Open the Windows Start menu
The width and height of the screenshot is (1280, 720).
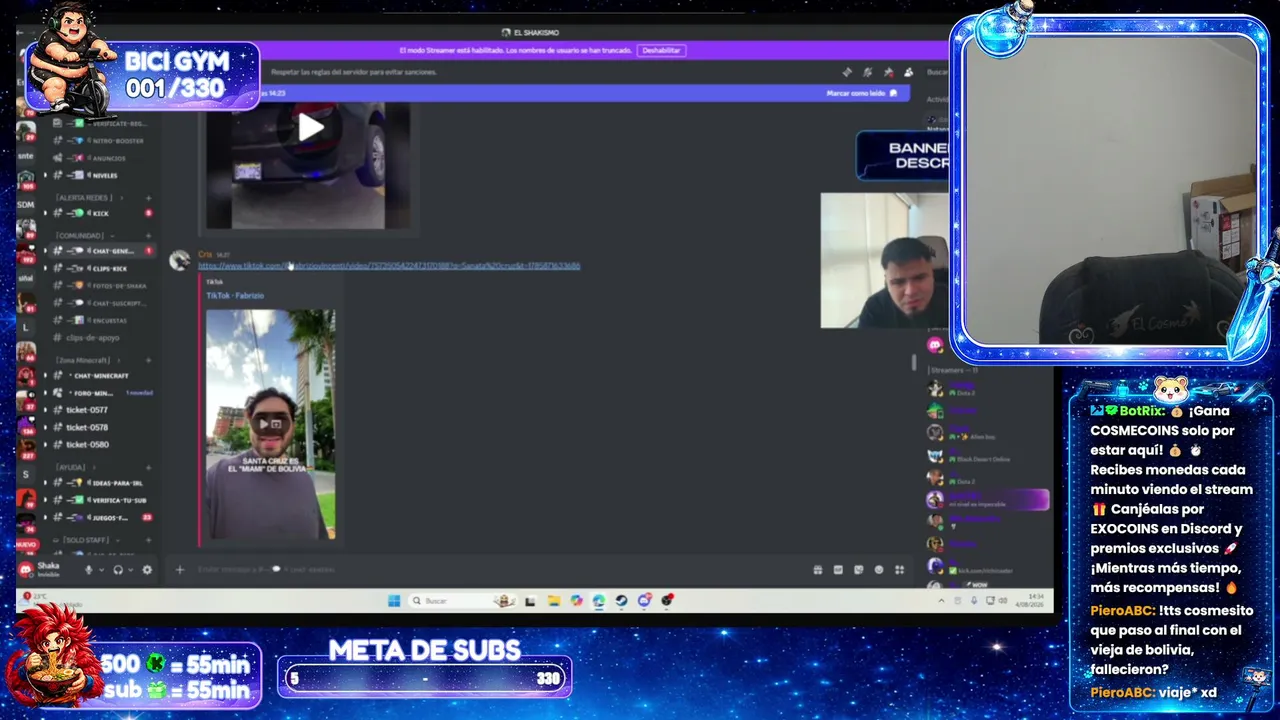coord(394,601)
